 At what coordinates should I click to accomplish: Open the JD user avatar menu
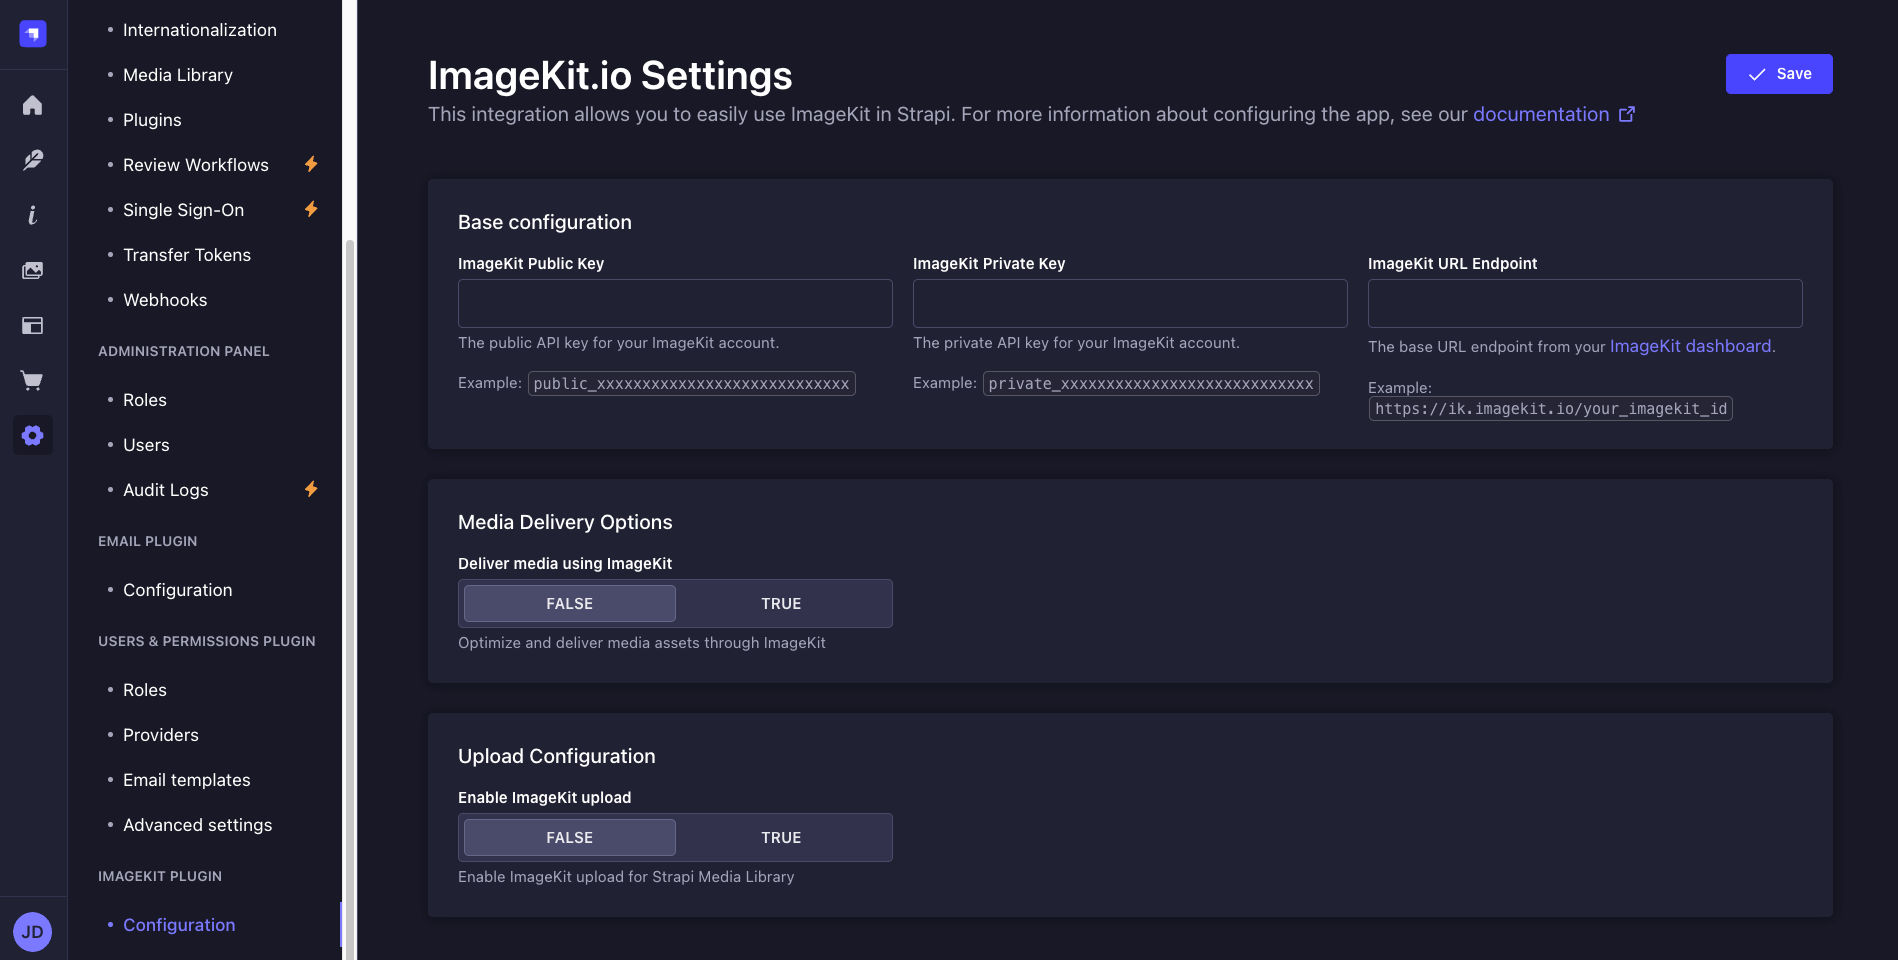click(x=33, y=932)
